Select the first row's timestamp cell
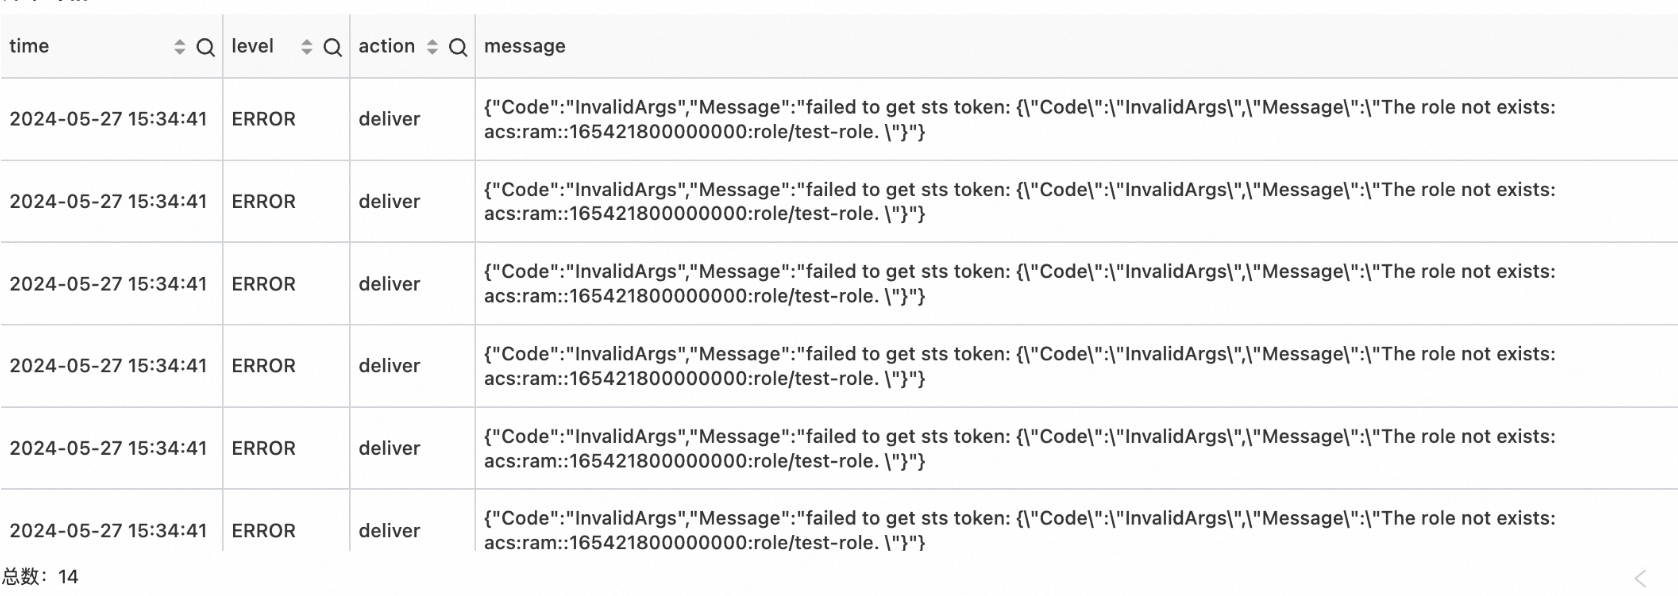The width and height of the screenshot is (1678, 596). [108, 119]
